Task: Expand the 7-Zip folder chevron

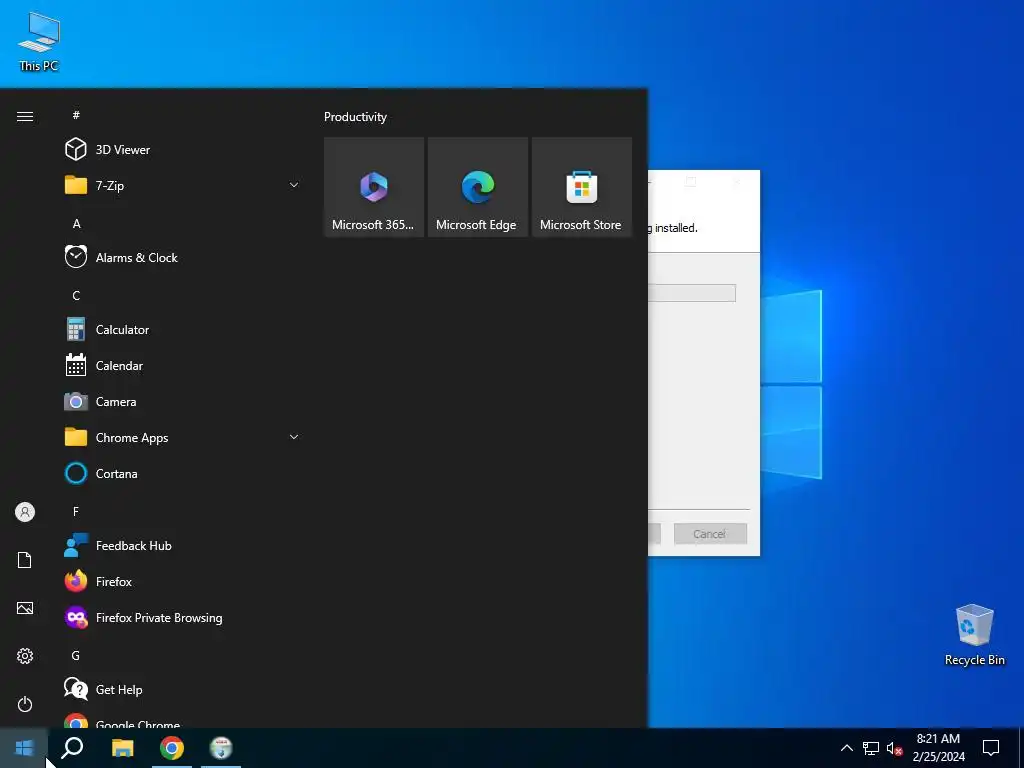Action: point(294,185)
